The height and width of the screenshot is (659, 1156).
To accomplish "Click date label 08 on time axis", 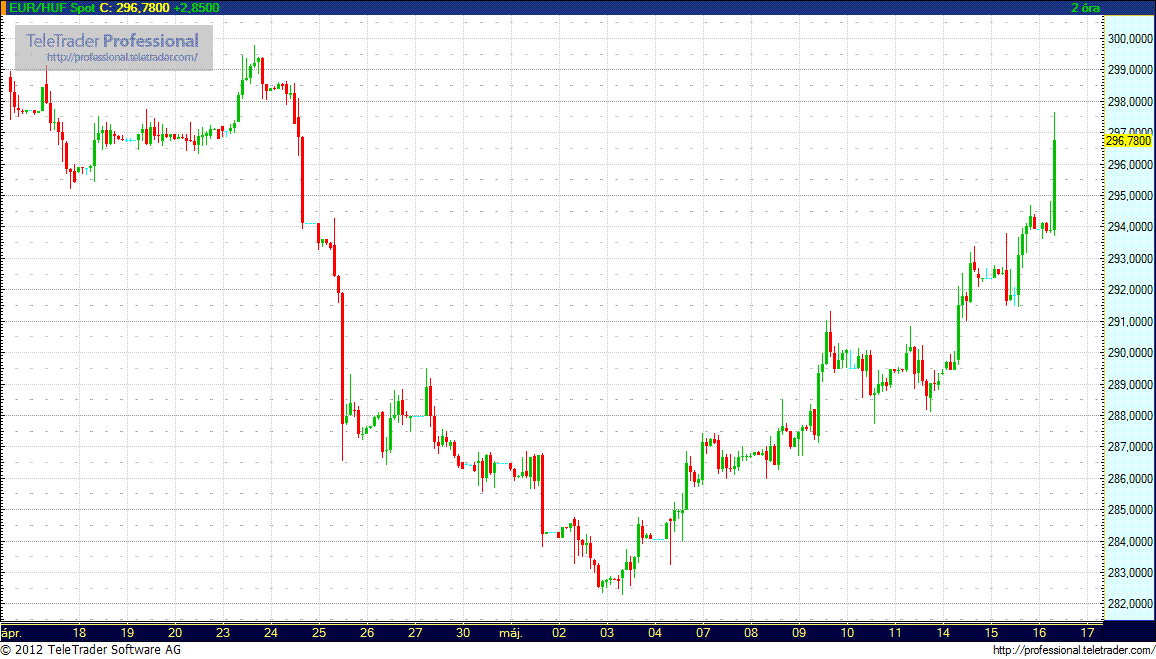I will (751, 632).
